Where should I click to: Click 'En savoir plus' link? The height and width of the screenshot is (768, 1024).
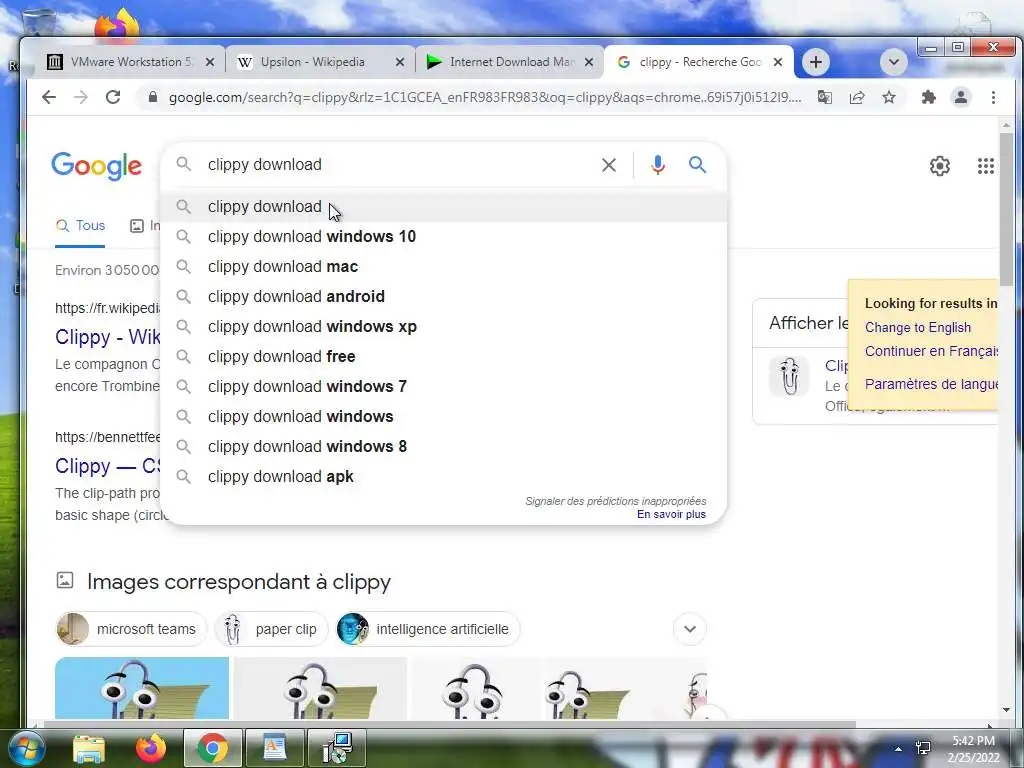(671, 515)
